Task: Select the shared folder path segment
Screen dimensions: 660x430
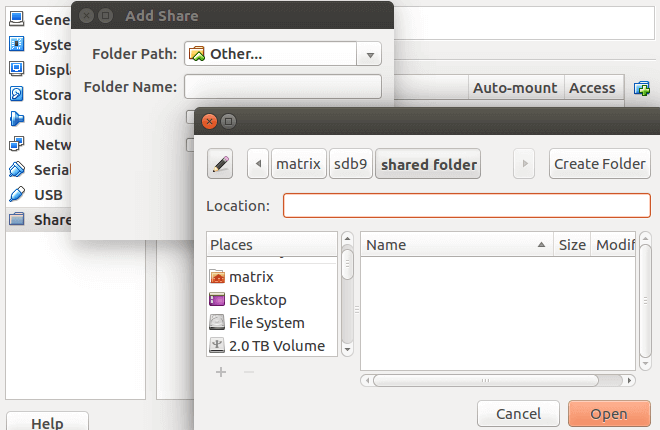Action: (428, 164)
